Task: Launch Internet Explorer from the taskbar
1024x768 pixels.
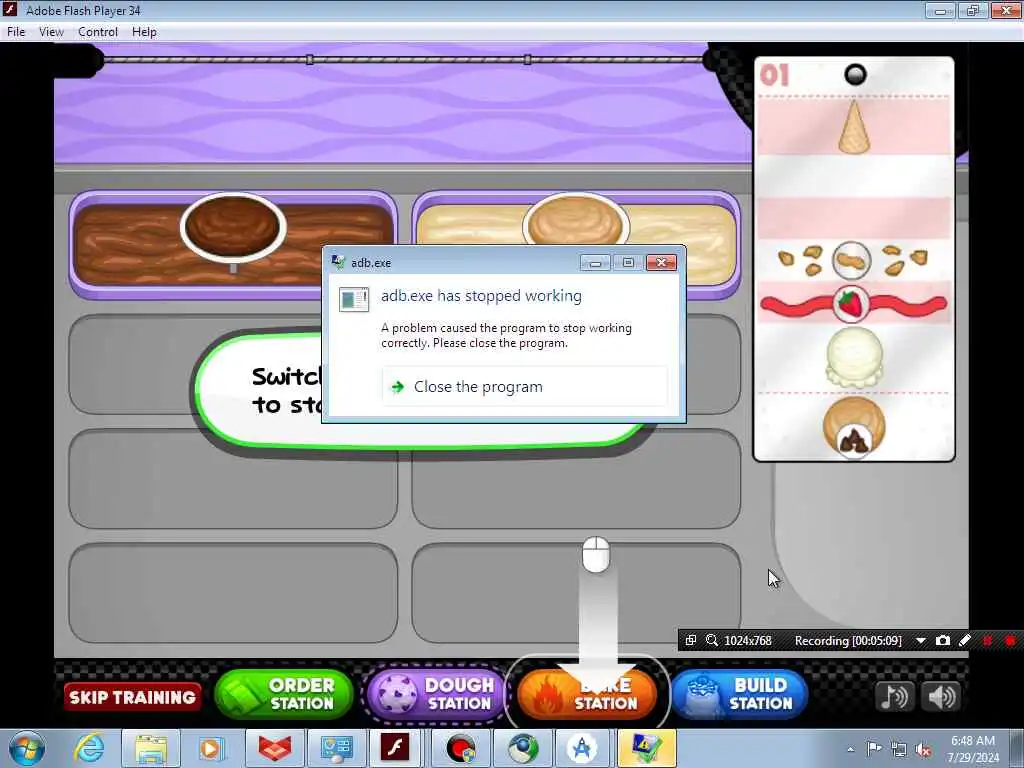Action: pyautogui.click(x=89, y=748)
